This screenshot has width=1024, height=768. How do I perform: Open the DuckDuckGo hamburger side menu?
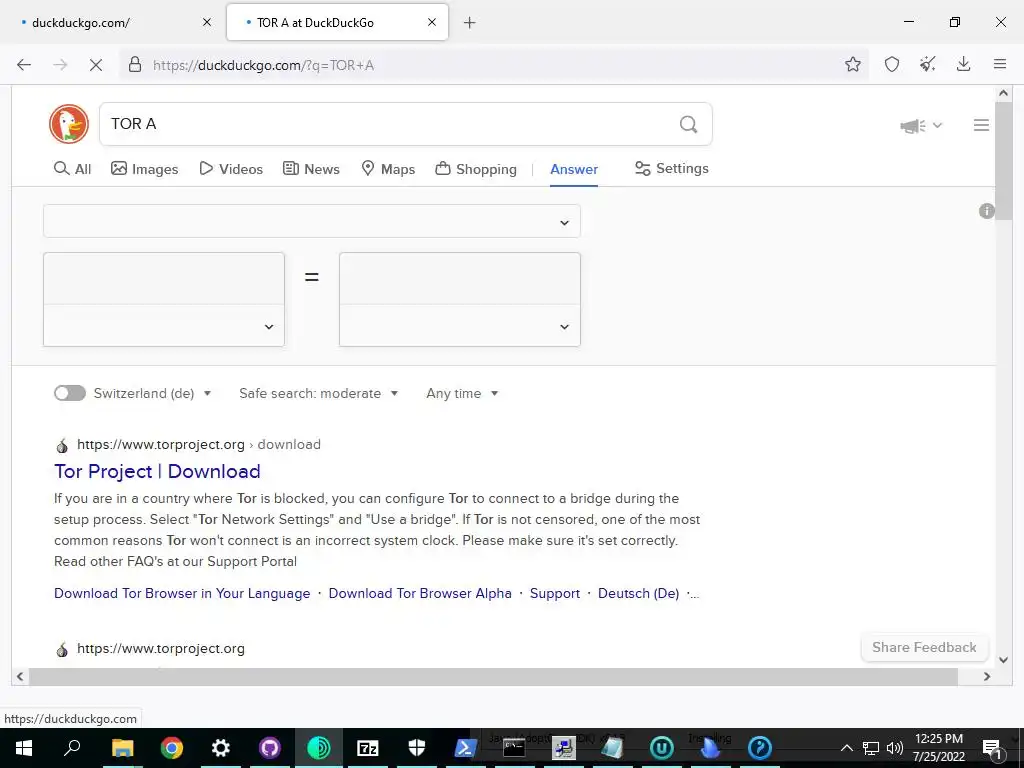tap(981, 125)
